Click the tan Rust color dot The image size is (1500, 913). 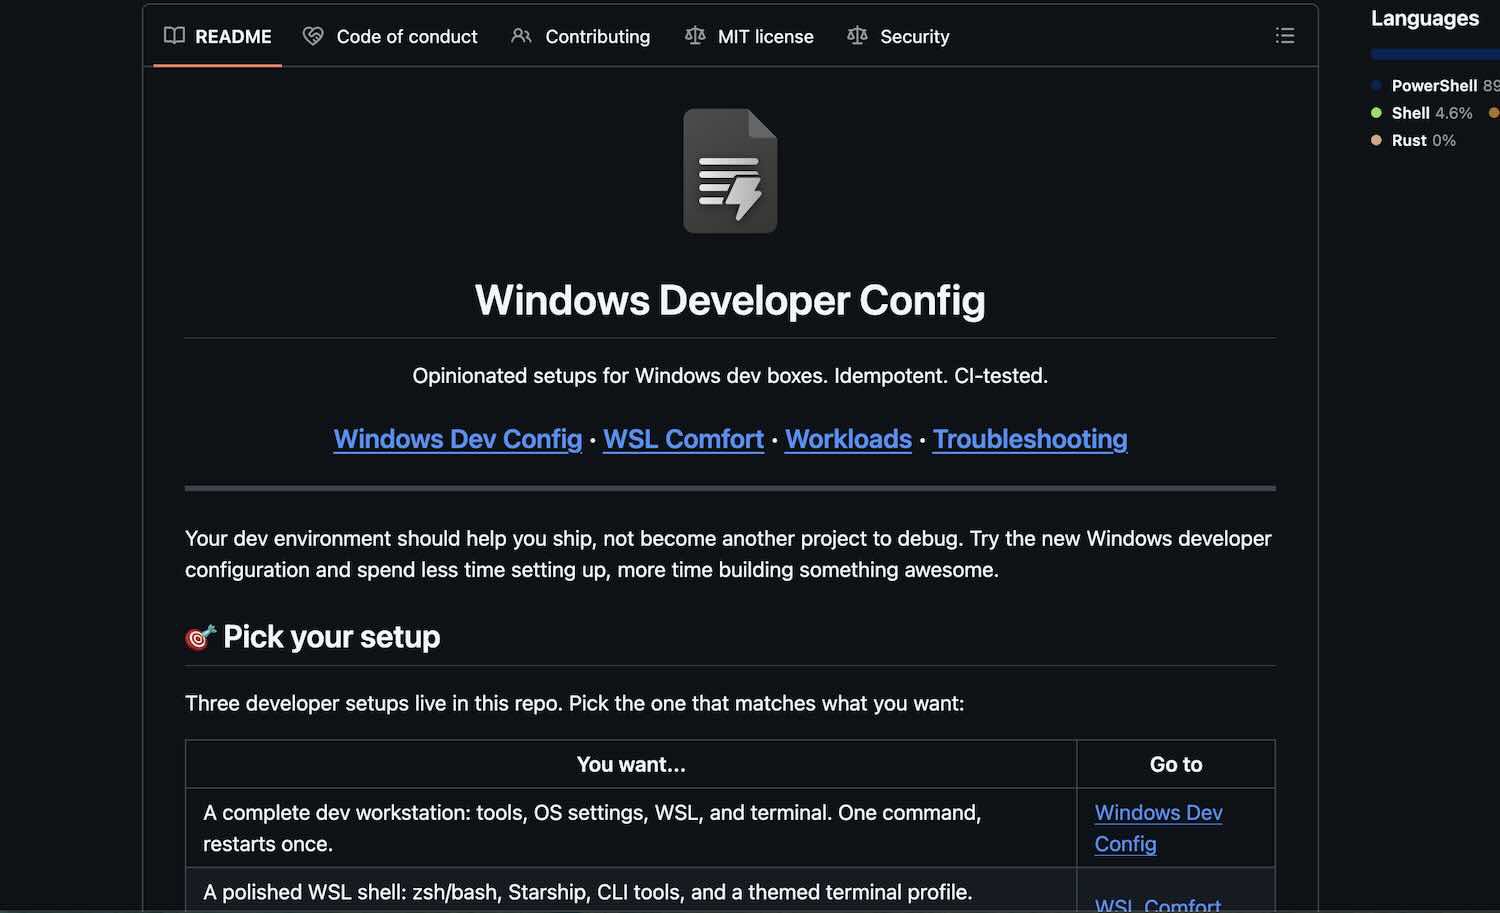click(x=1376, y=140)
